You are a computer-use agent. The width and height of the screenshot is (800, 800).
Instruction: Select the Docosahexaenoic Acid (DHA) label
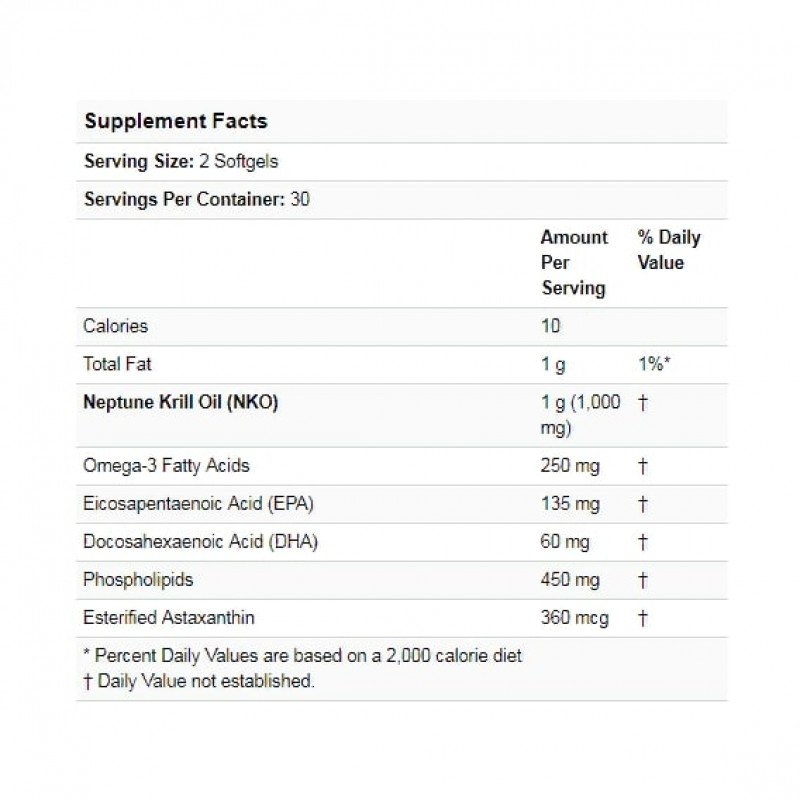pos(193,542)
